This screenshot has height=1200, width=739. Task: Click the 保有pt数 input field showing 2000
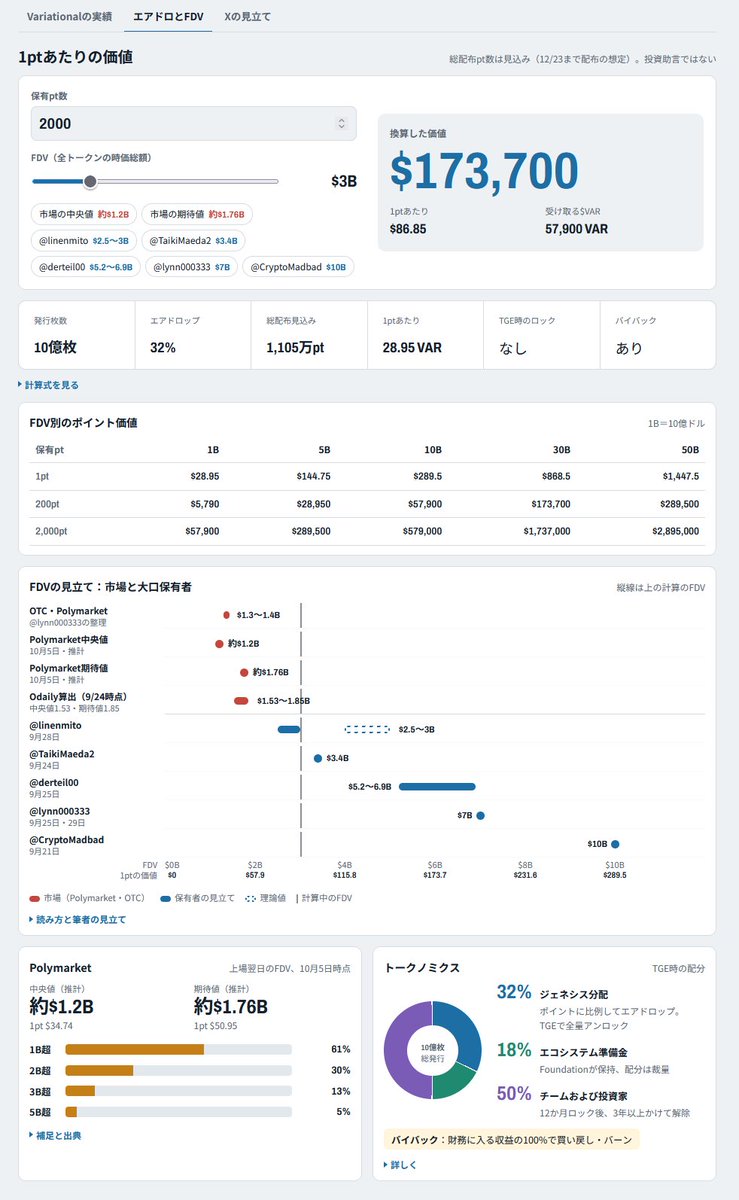(x=193, y=123)
